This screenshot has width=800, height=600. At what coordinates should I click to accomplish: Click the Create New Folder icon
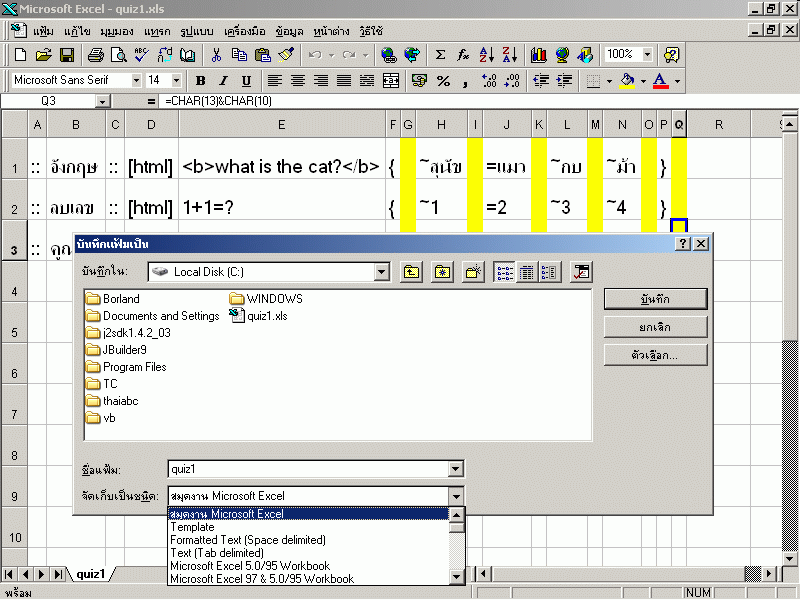pos(475,271)
